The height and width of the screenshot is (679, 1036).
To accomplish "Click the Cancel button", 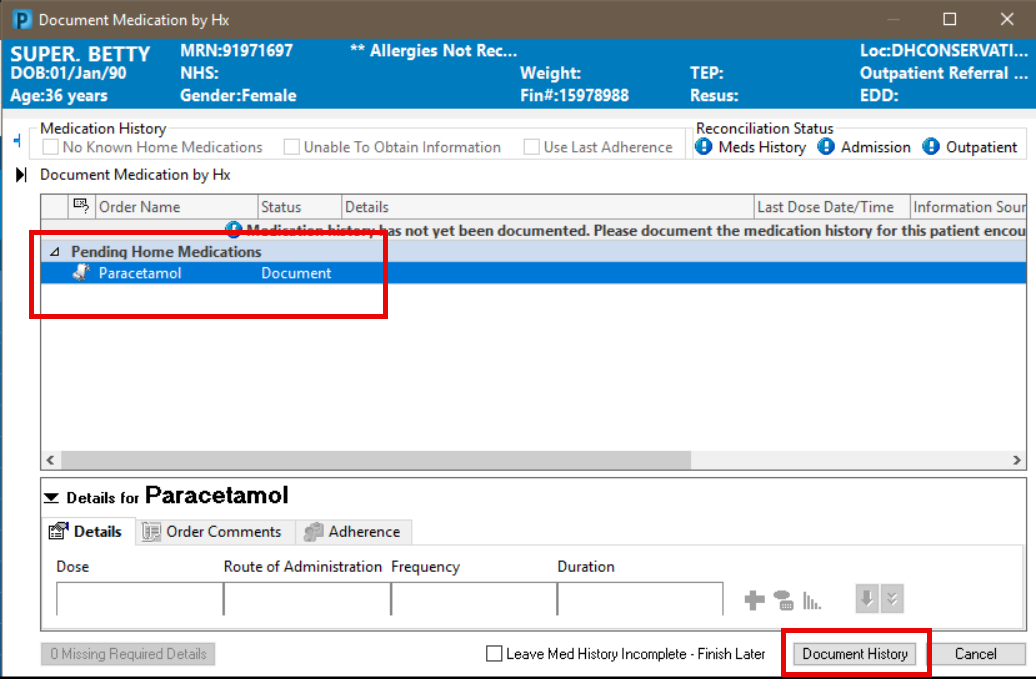I will pos(975,654).
